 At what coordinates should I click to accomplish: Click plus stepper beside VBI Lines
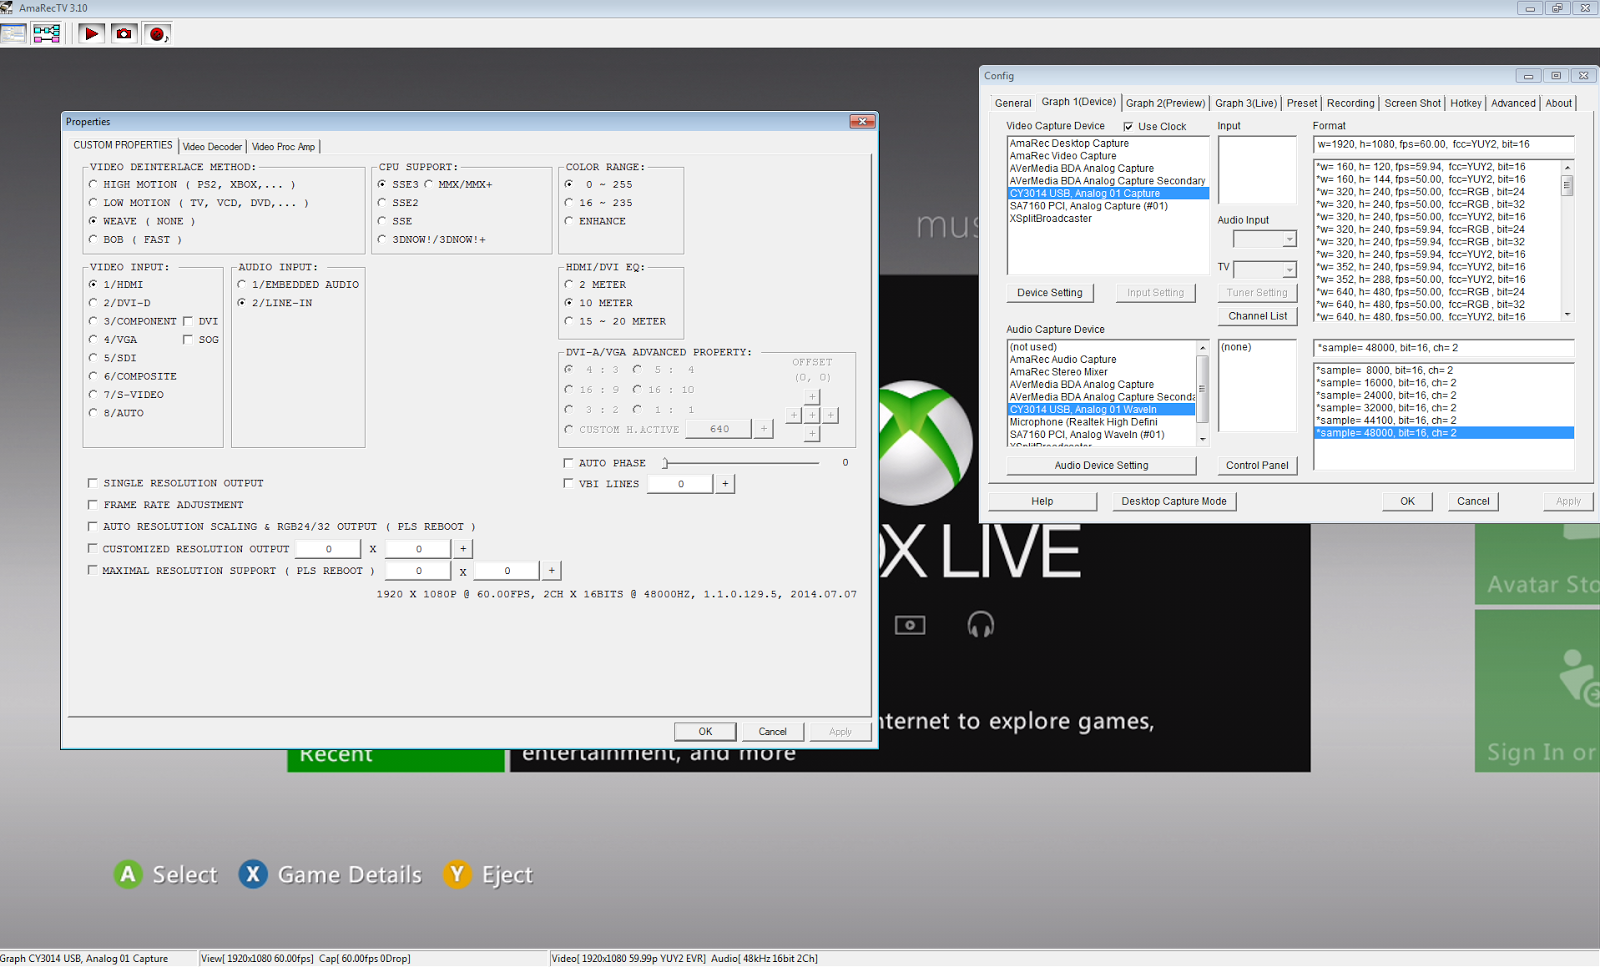tap(725, 484)
